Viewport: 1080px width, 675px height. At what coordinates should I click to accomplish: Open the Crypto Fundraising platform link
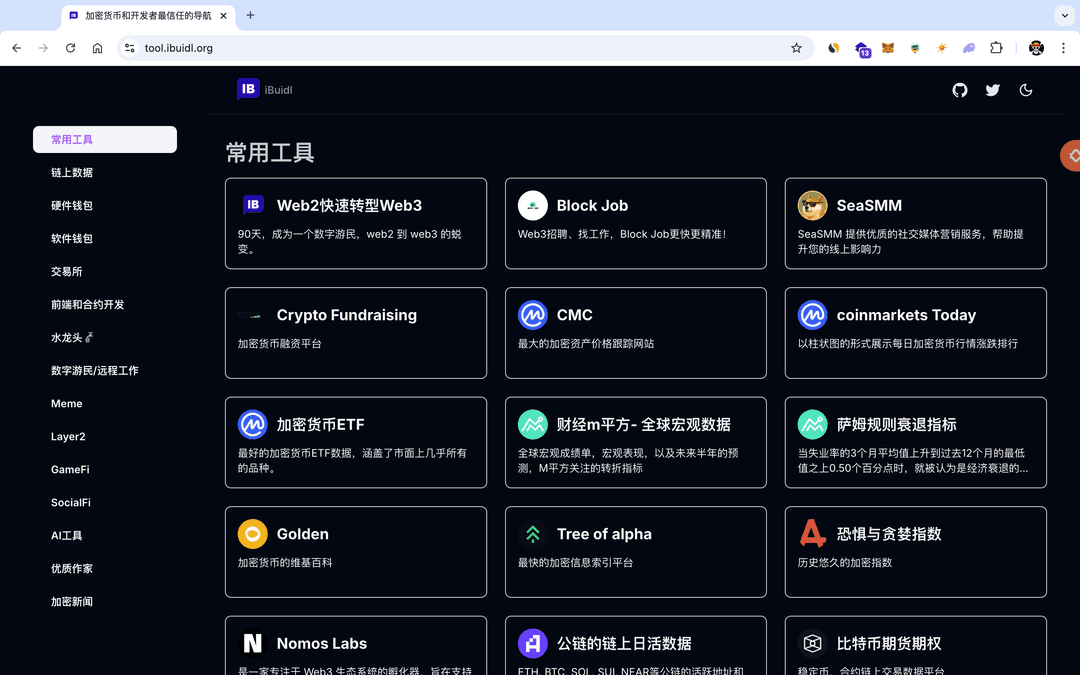pyautogui.click(x=355, y=333)
